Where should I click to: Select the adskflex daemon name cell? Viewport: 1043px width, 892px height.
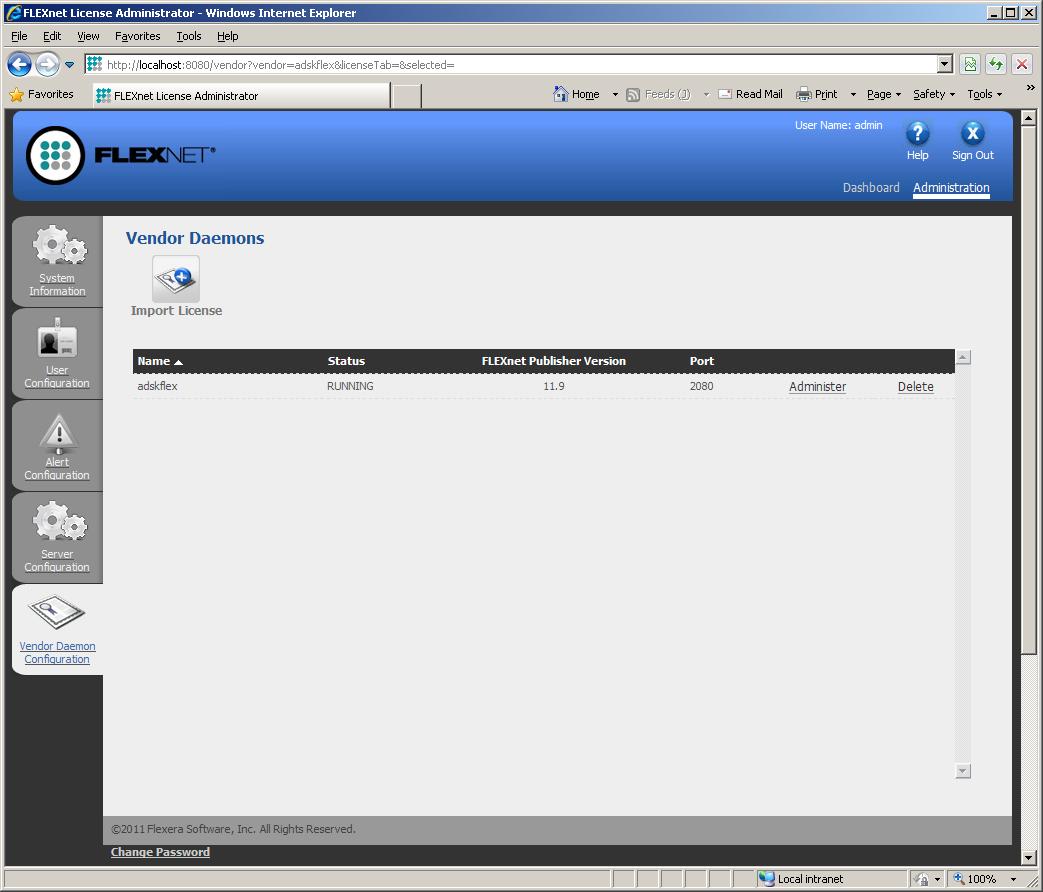157,386
